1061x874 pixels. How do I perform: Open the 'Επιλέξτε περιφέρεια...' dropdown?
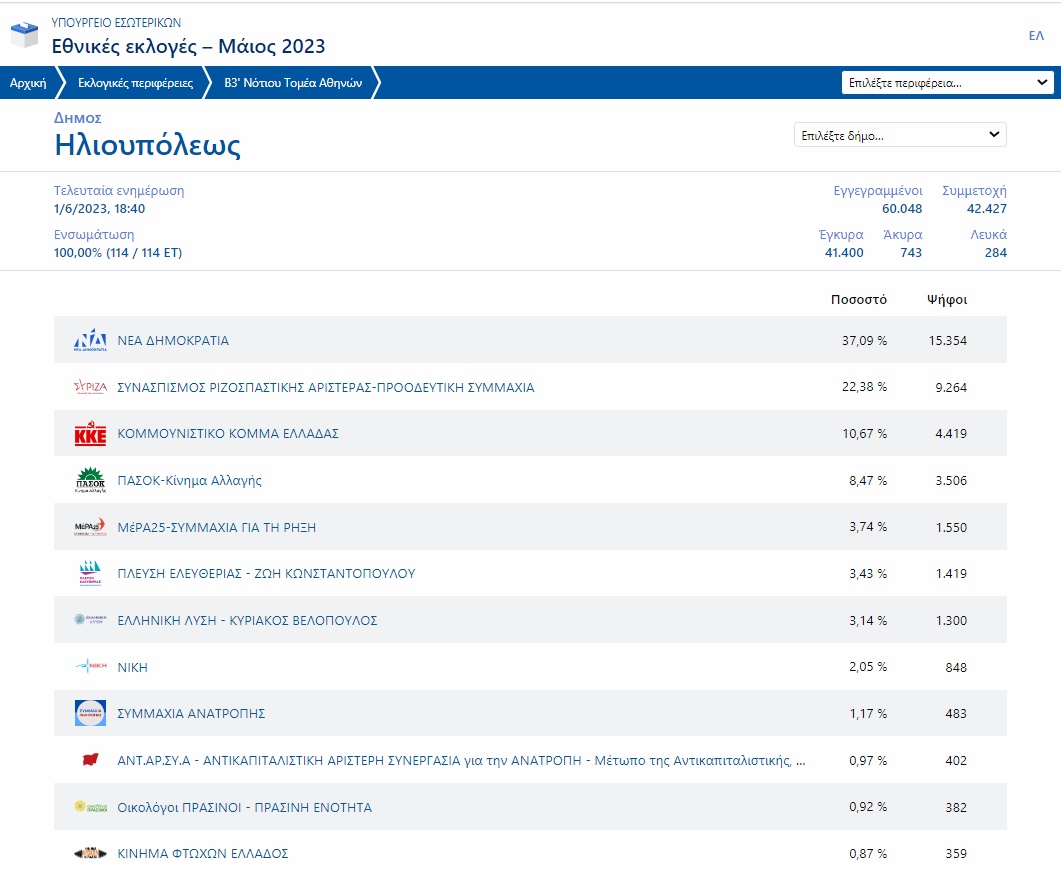pyautogui.click(x=947, y=83)
